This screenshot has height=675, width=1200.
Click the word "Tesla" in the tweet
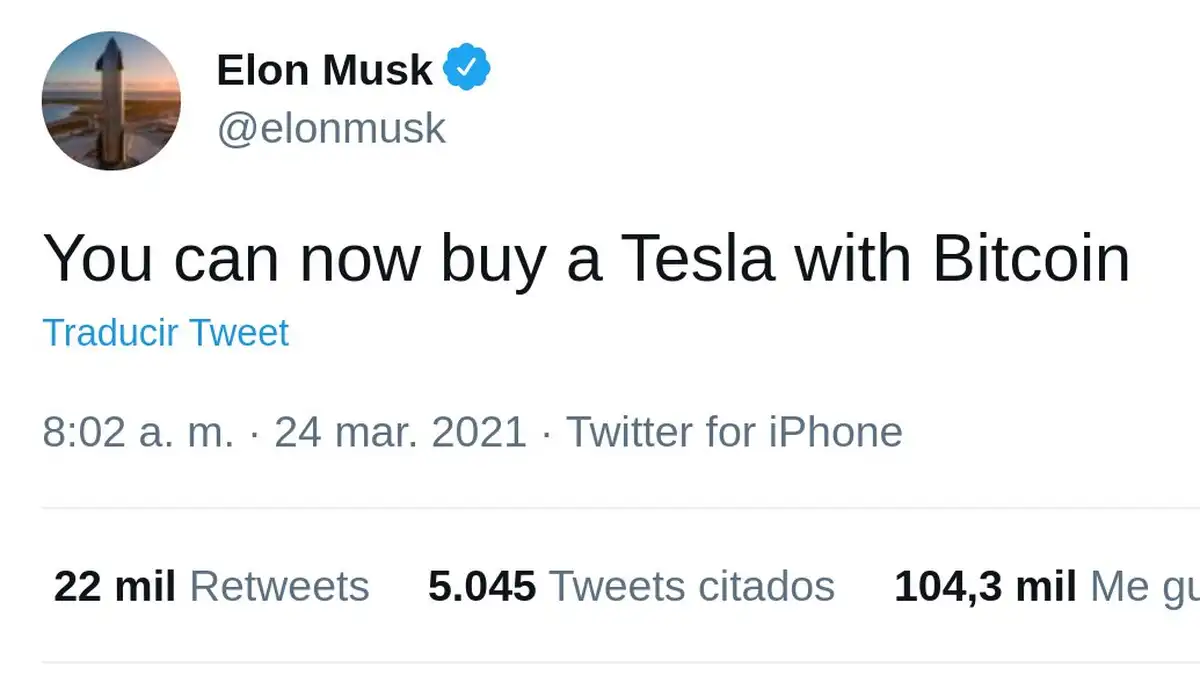[x=698, y=258]
